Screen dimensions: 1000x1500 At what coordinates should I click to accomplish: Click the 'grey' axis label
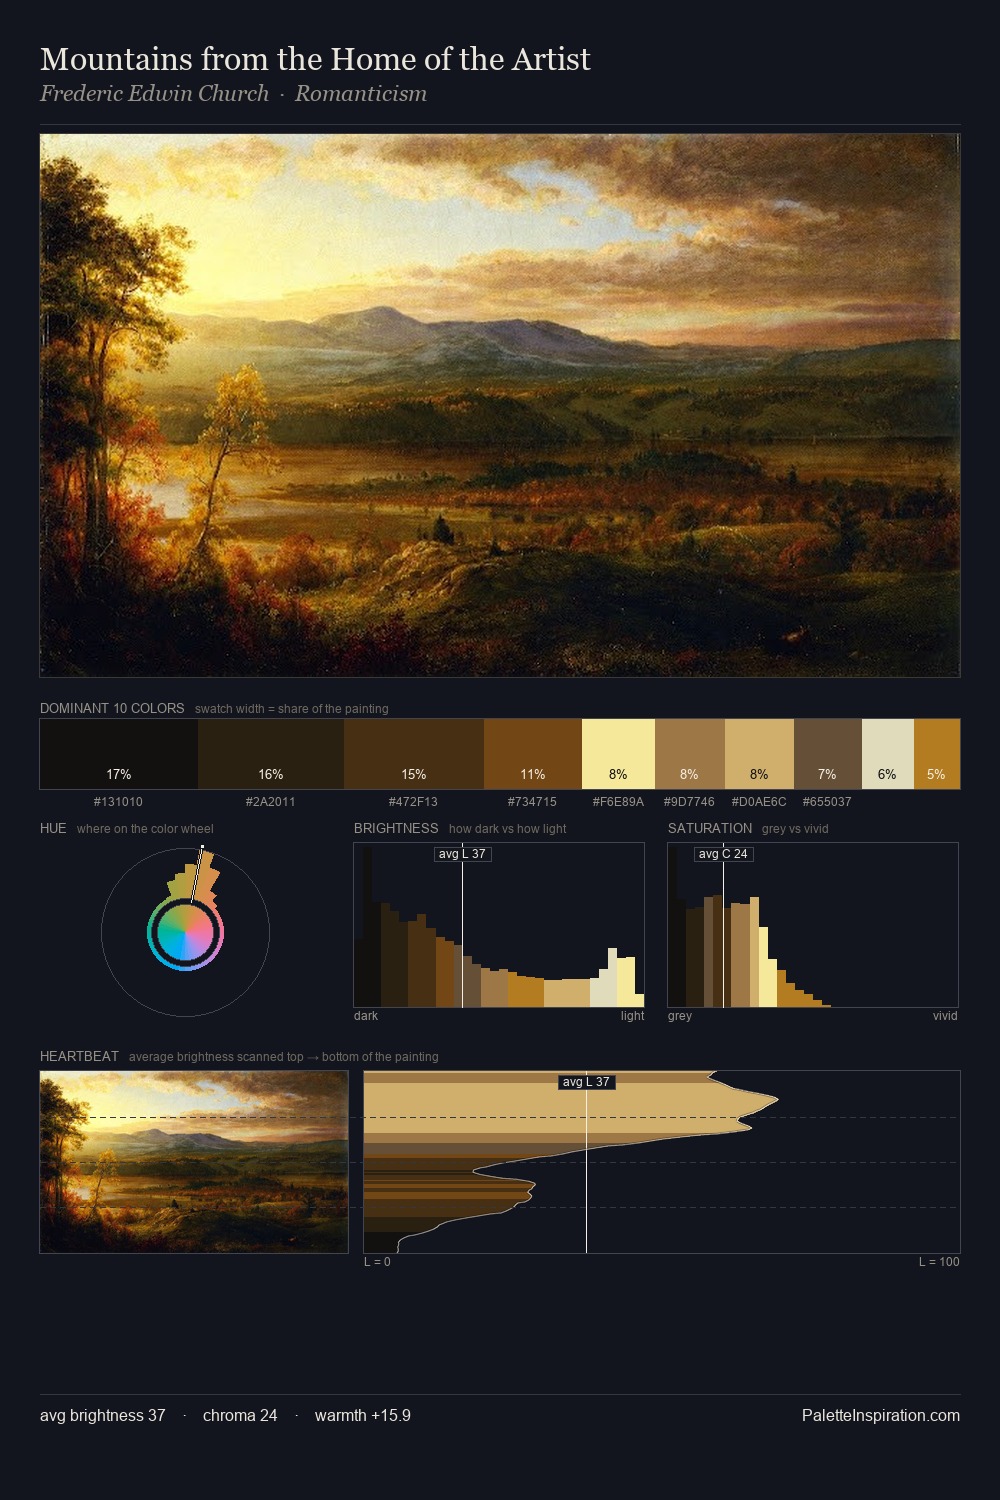pyautogui.click(x=680, y=1016)
